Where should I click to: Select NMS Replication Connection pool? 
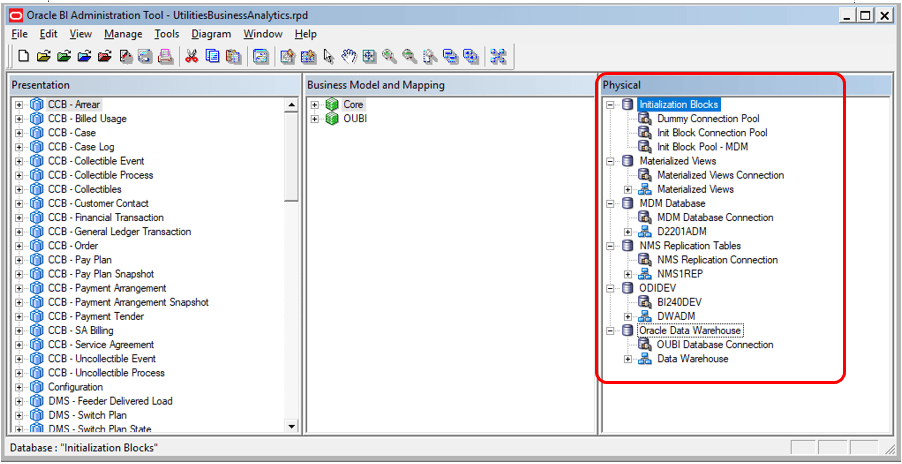click(x=717, y=260)
